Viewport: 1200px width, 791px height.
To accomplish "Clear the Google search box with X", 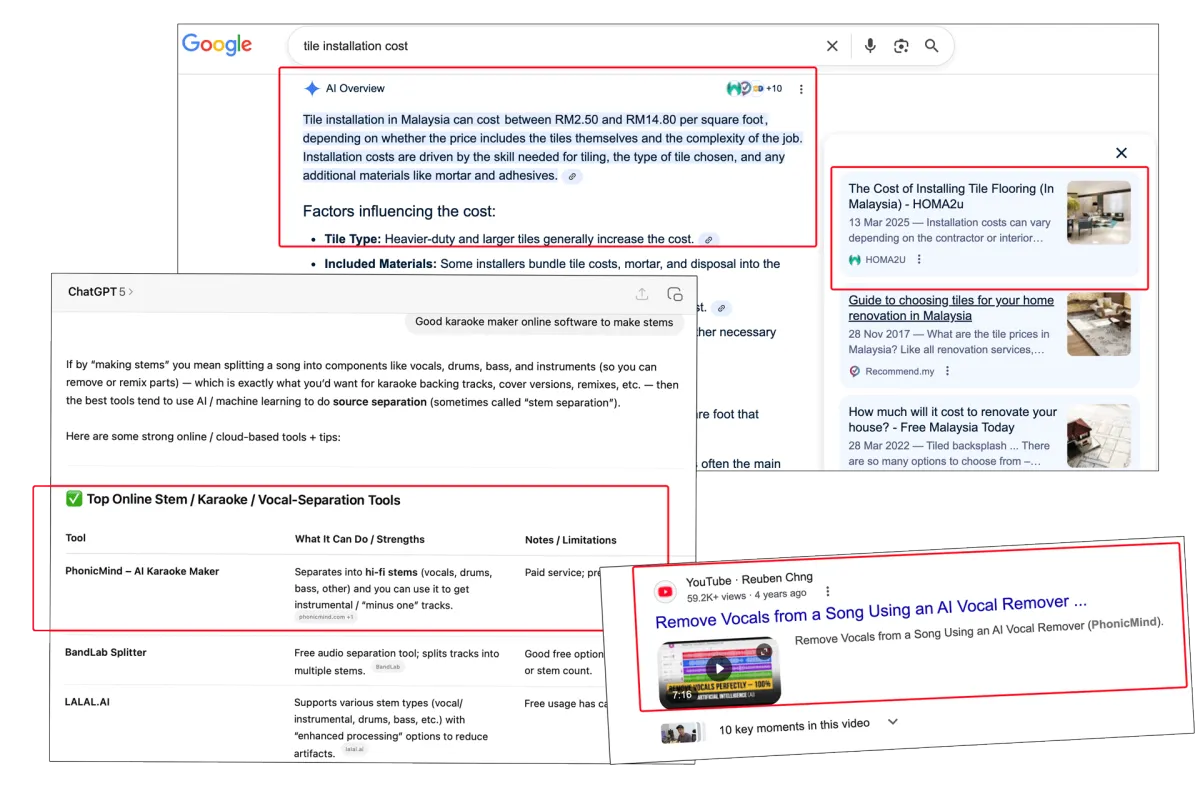I will (x=832, y=46).
